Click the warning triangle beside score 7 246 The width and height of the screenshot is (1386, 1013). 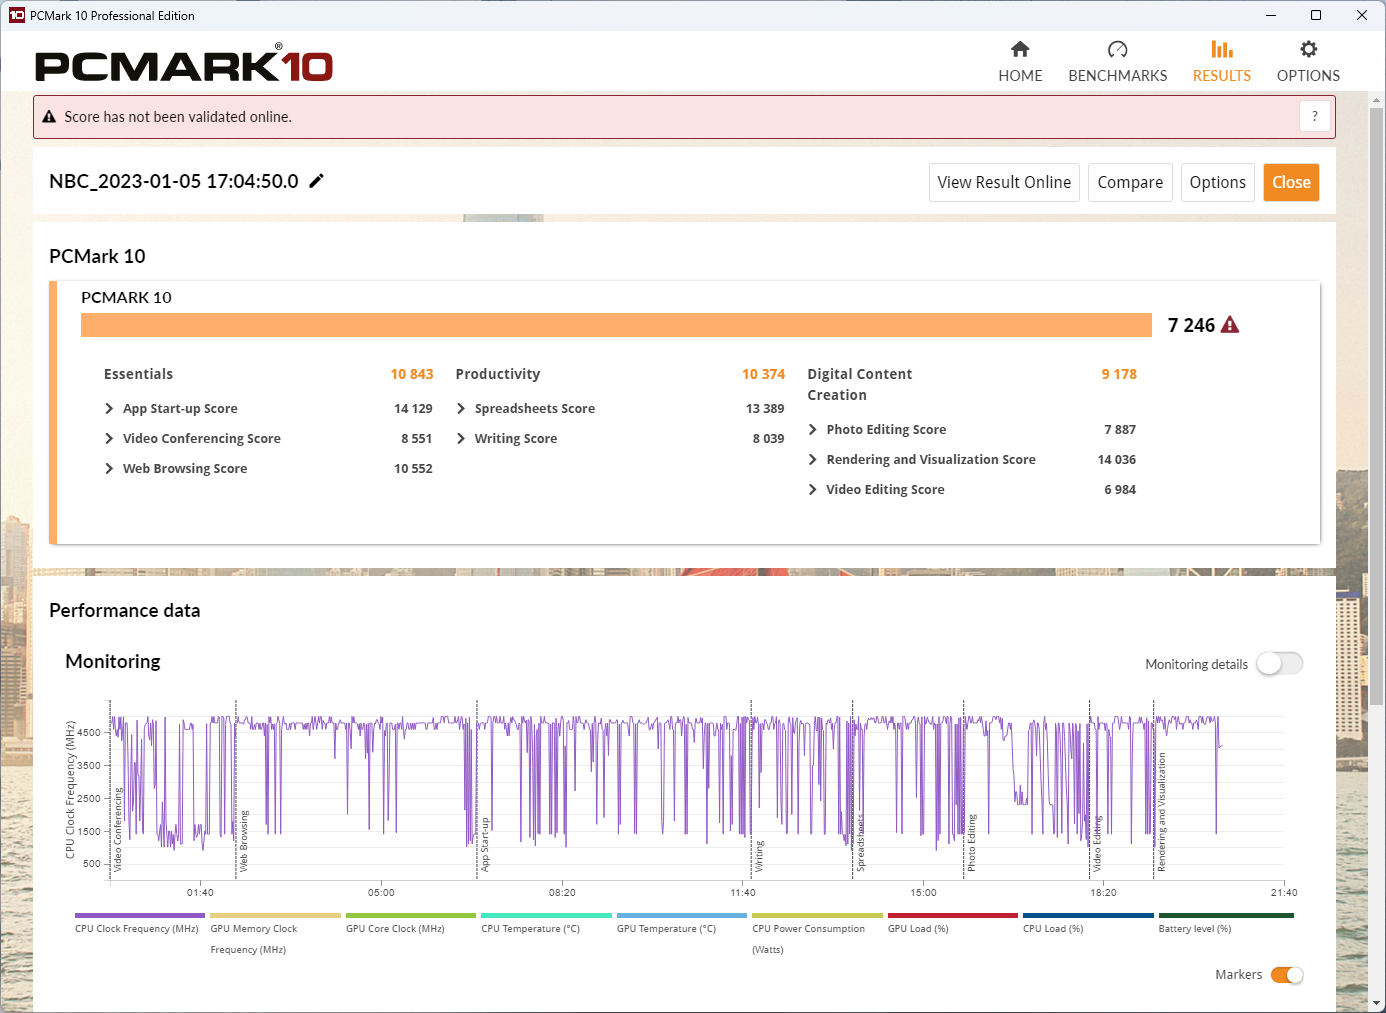(1230, 325)
